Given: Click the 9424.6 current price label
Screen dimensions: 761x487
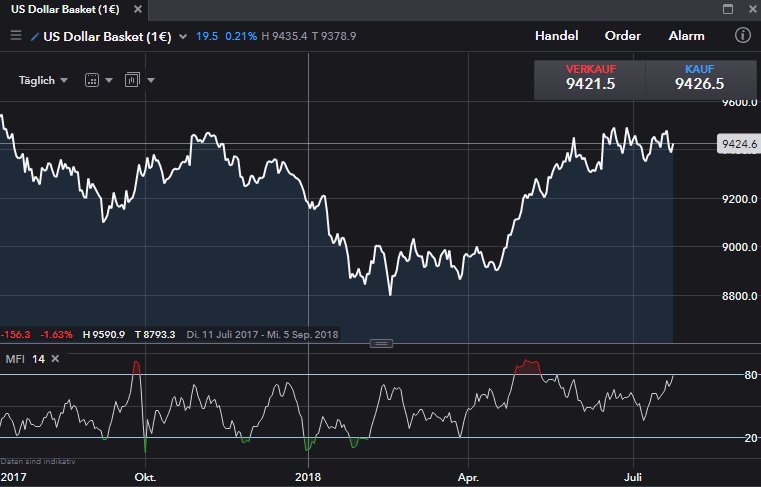Looking at the screenshot, I should [740, 145].
